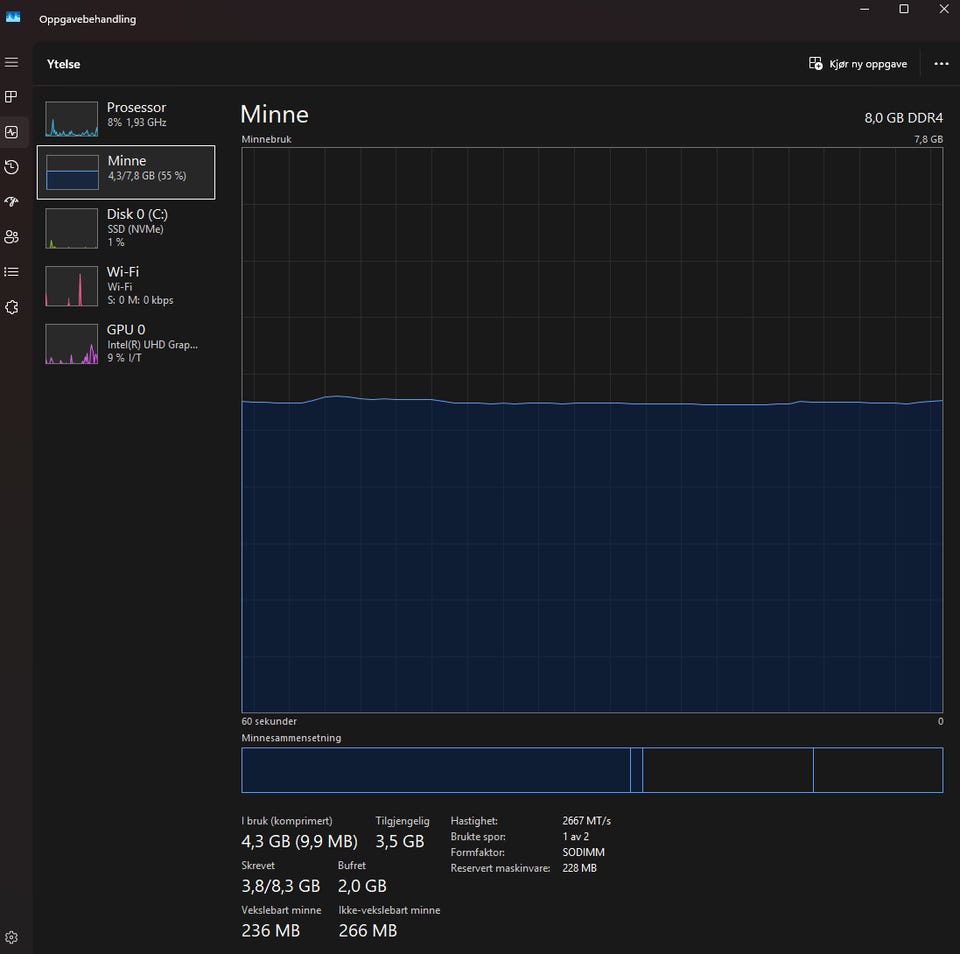Click the run new task icon
This screenshot has height=954, width=960.
click(x=816, y=64)
